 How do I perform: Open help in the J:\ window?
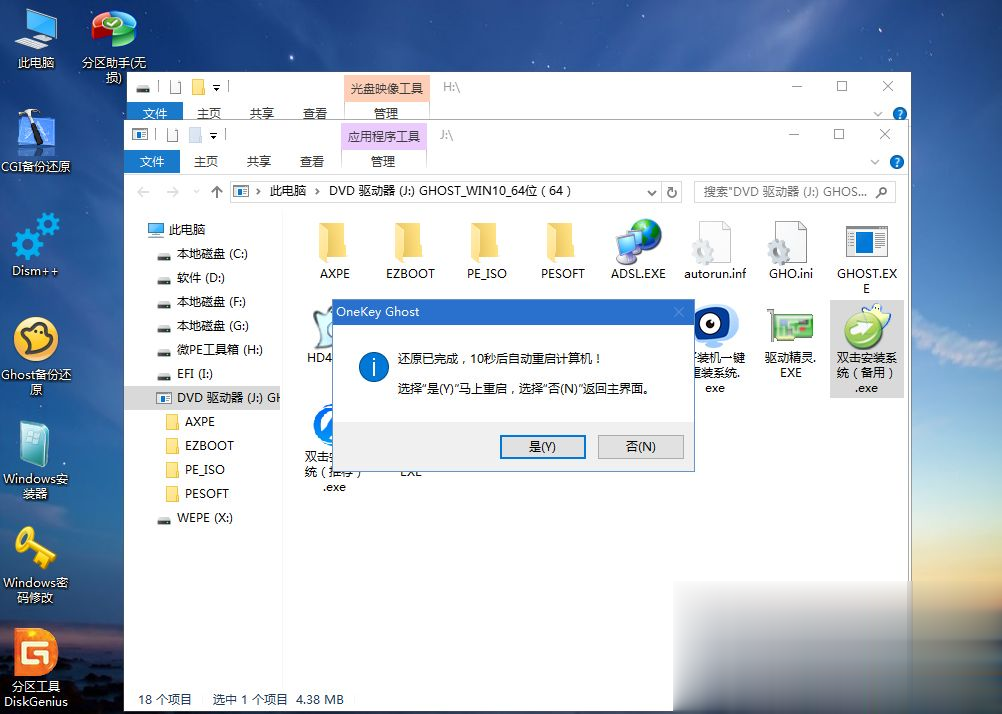coord(897,162)
